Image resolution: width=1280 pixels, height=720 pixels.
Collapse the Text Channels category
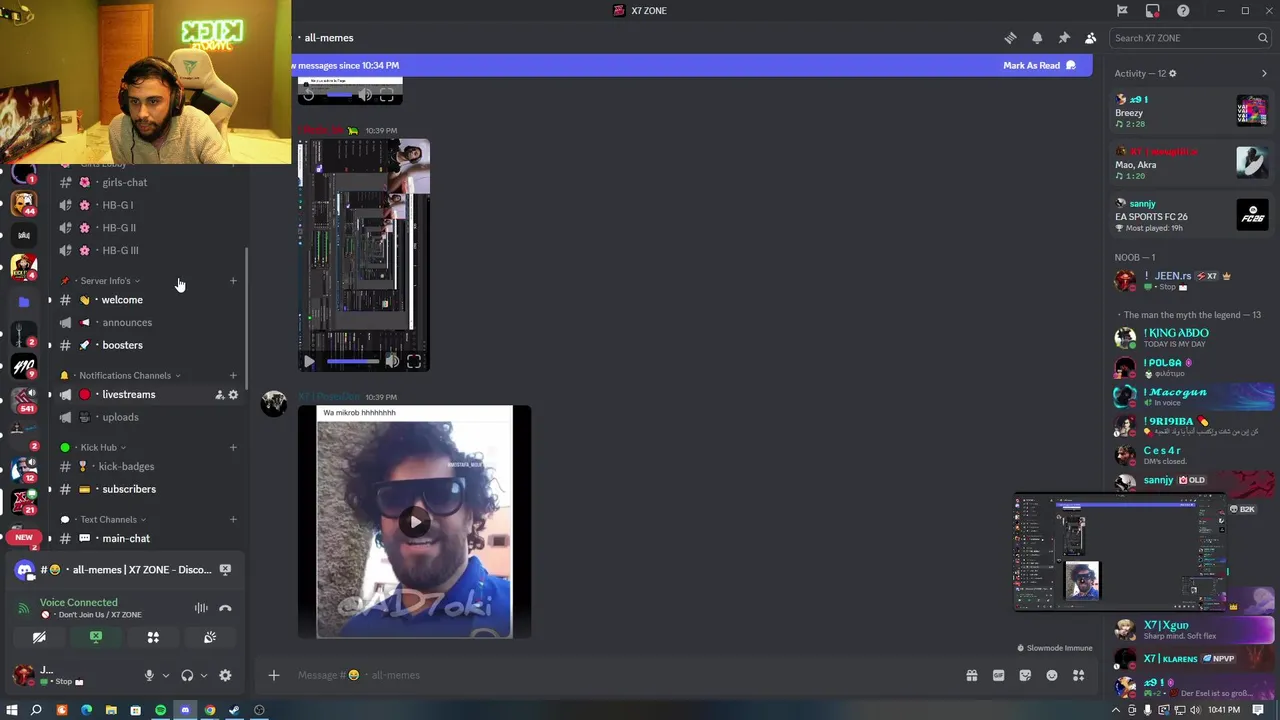(108, 520)
